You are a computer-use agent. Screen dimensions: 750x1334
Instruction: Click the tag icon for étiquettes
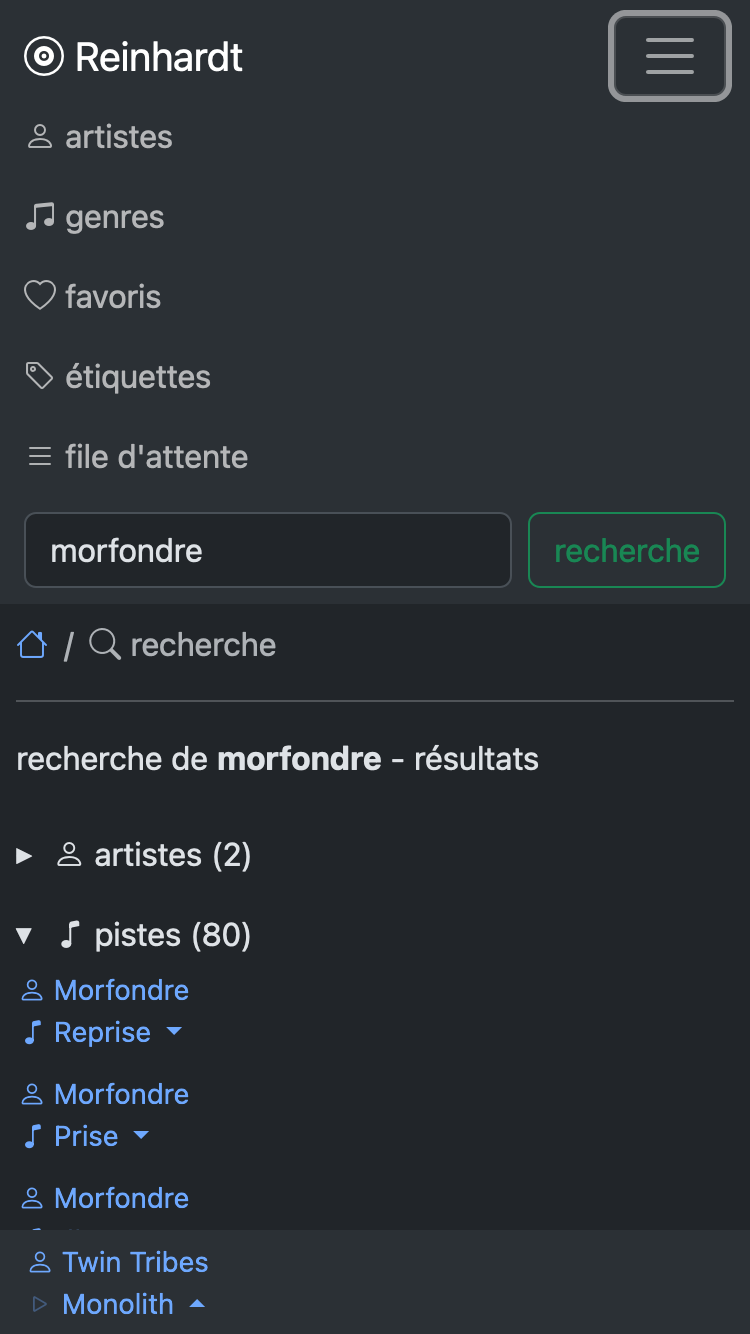(39, 377)
